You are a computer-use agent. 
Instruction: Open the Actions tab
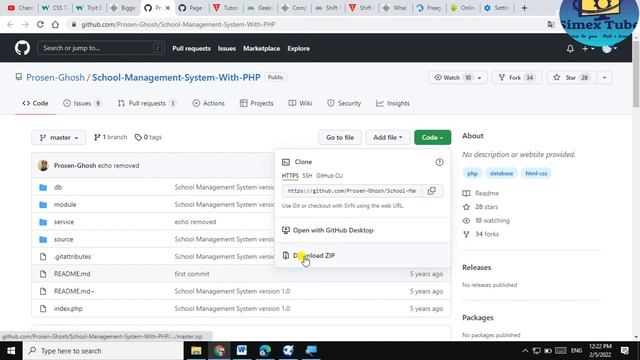click(x=209, y=103)
